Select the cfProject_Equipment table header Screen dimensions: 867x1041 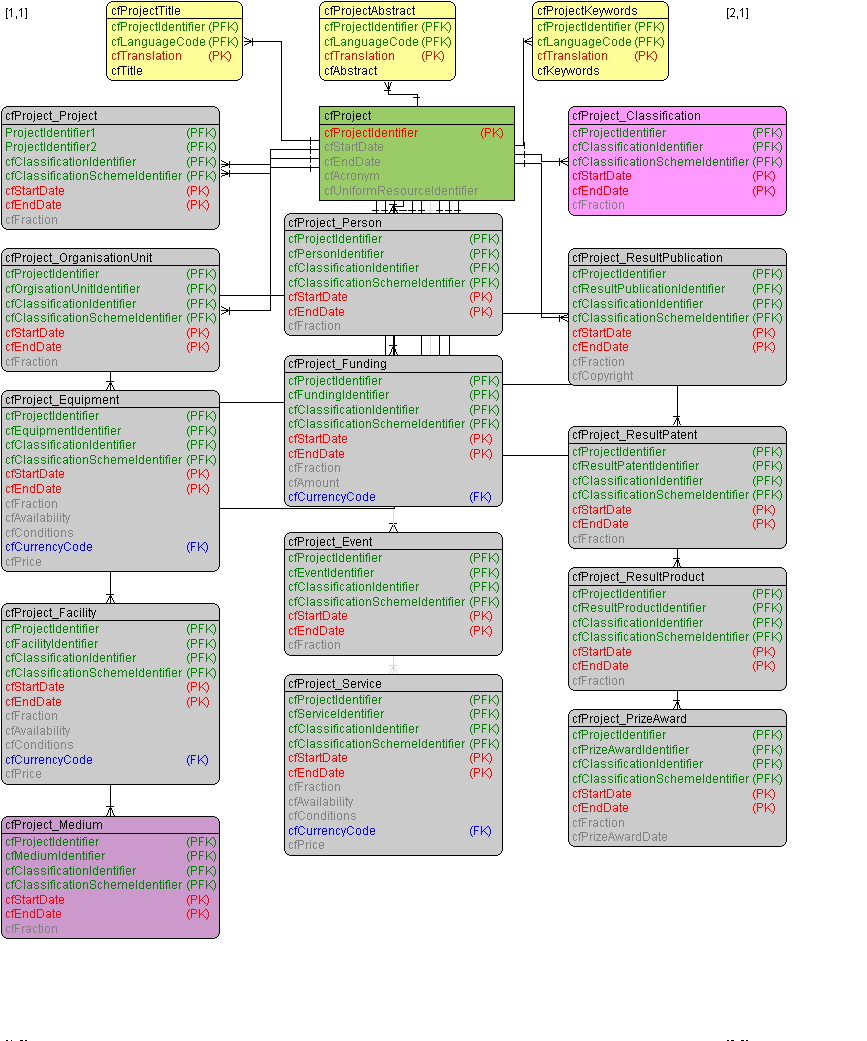coord(62,400)
